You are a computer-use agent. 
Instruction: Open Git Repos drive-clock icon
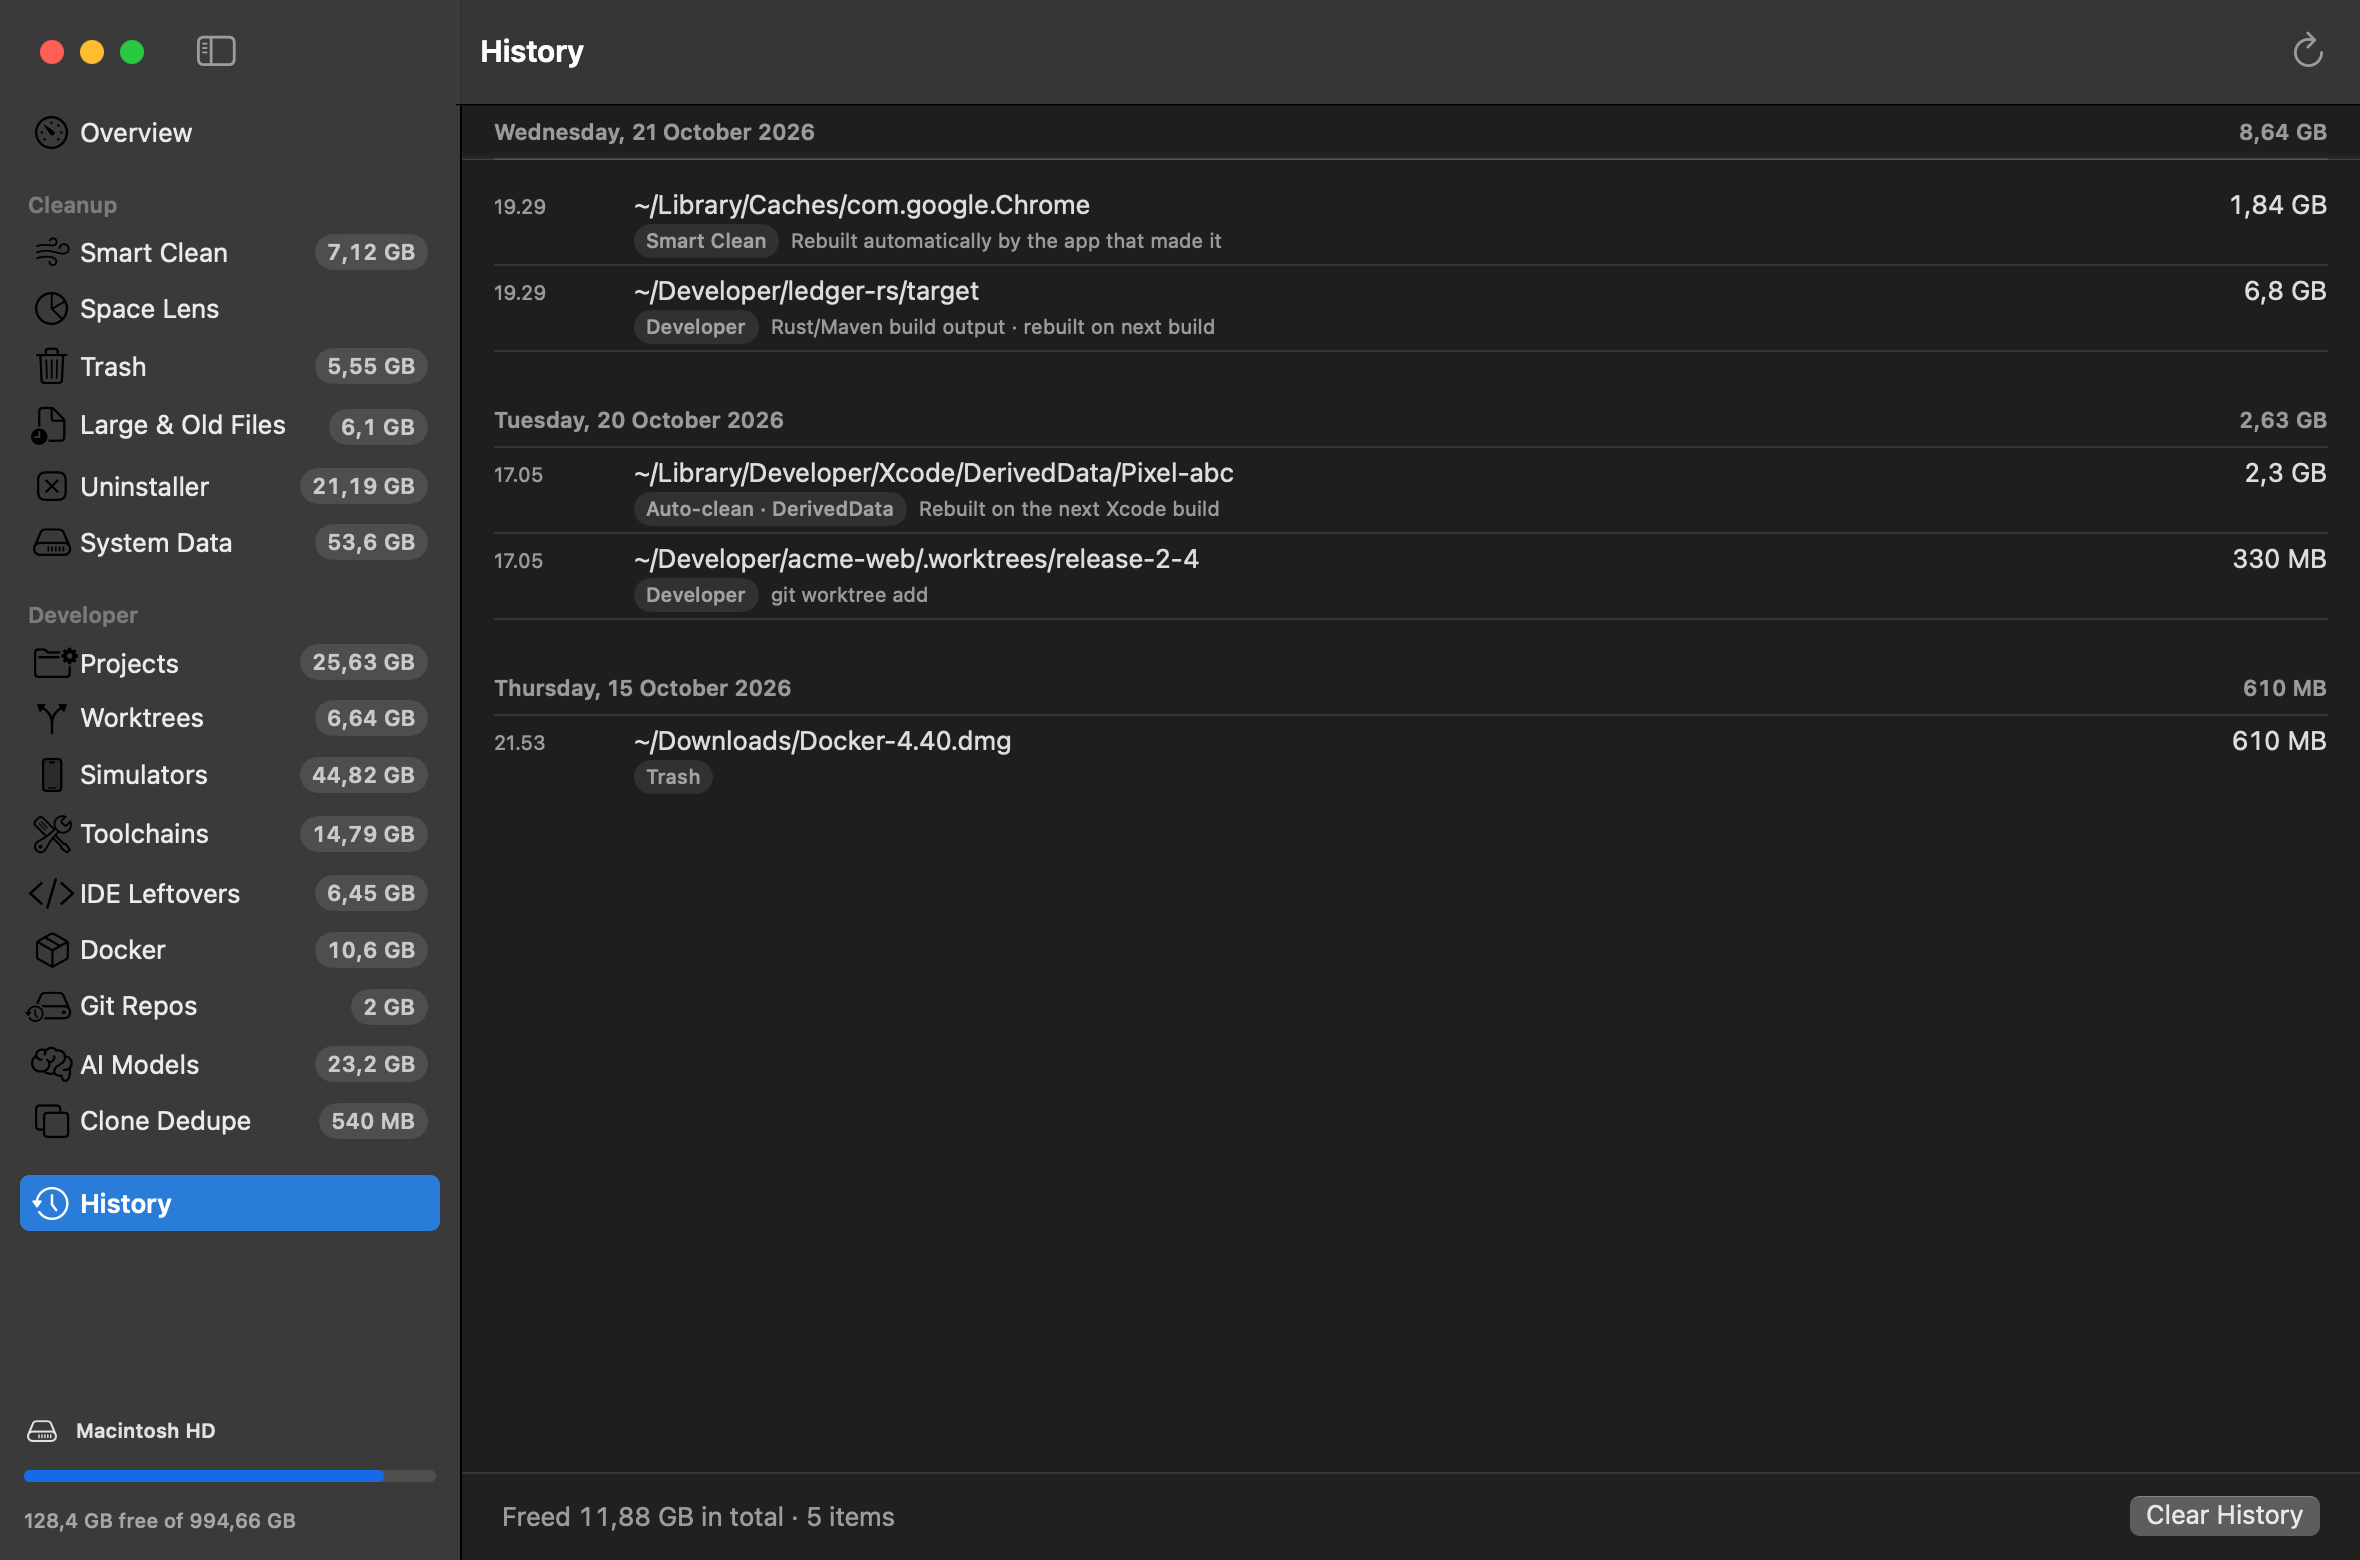[x=49, y=1006]
